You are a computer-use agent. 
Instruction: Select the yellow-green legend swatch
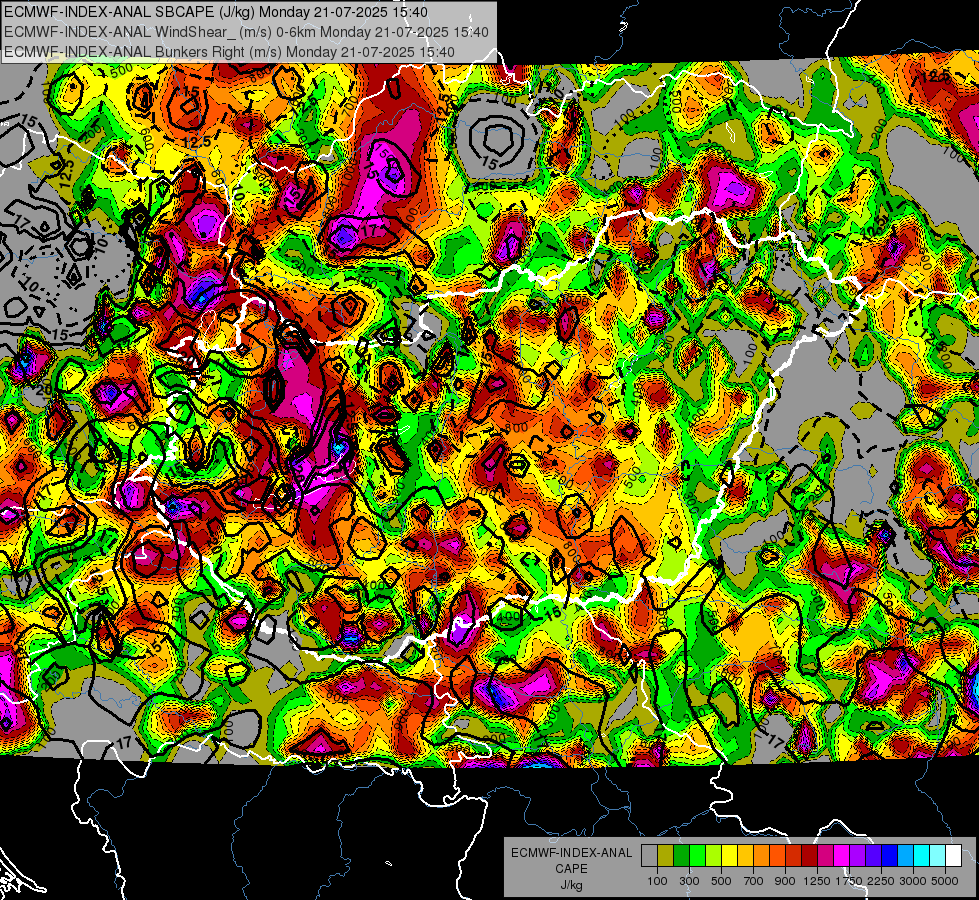[x=714, y=855]
